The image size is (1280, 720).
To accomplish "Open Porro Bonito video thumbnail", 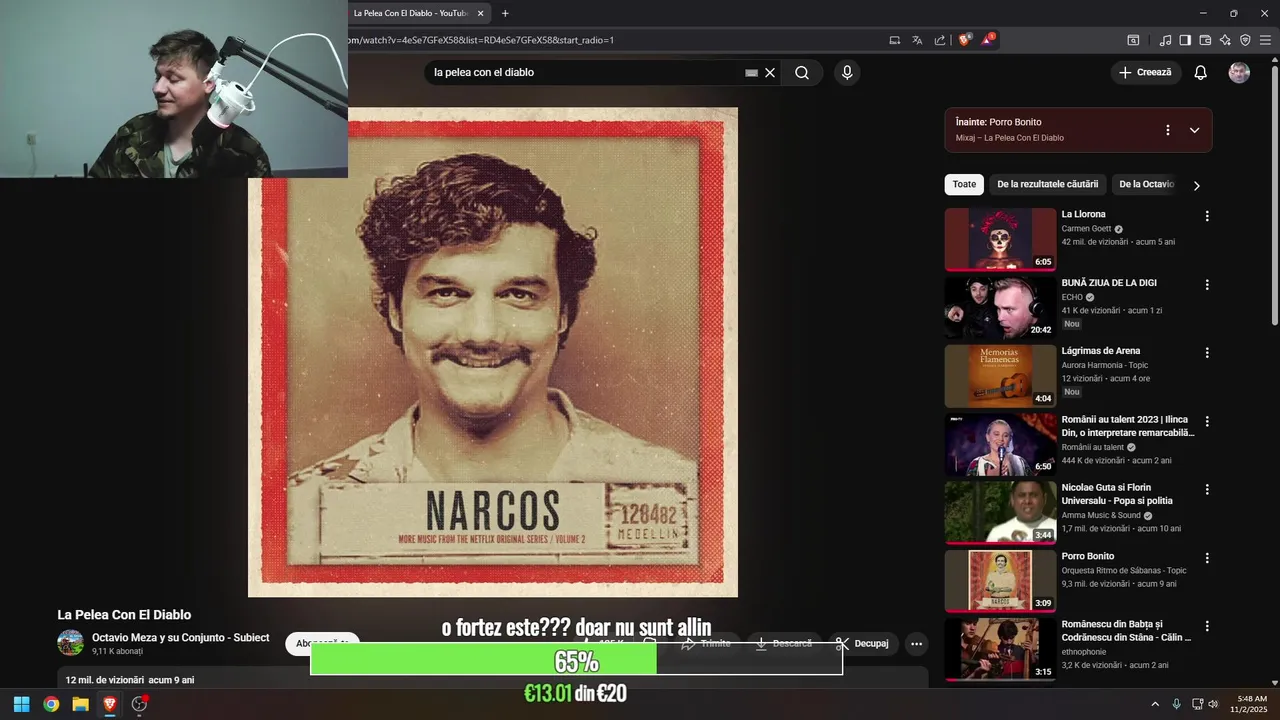I will point(1000,581).
